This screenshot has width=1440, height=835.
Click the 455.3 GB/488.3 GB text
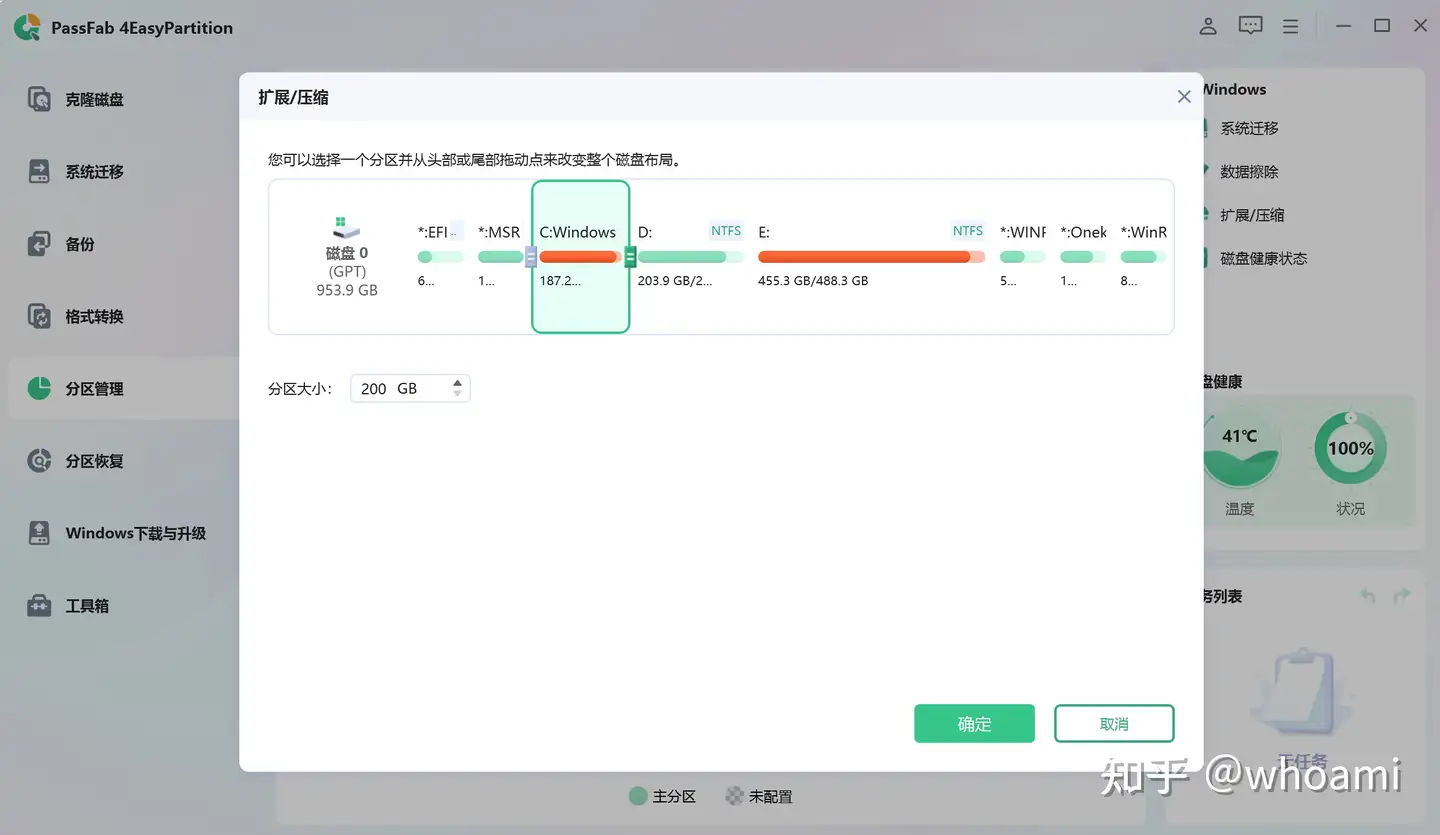coord(813,281)
